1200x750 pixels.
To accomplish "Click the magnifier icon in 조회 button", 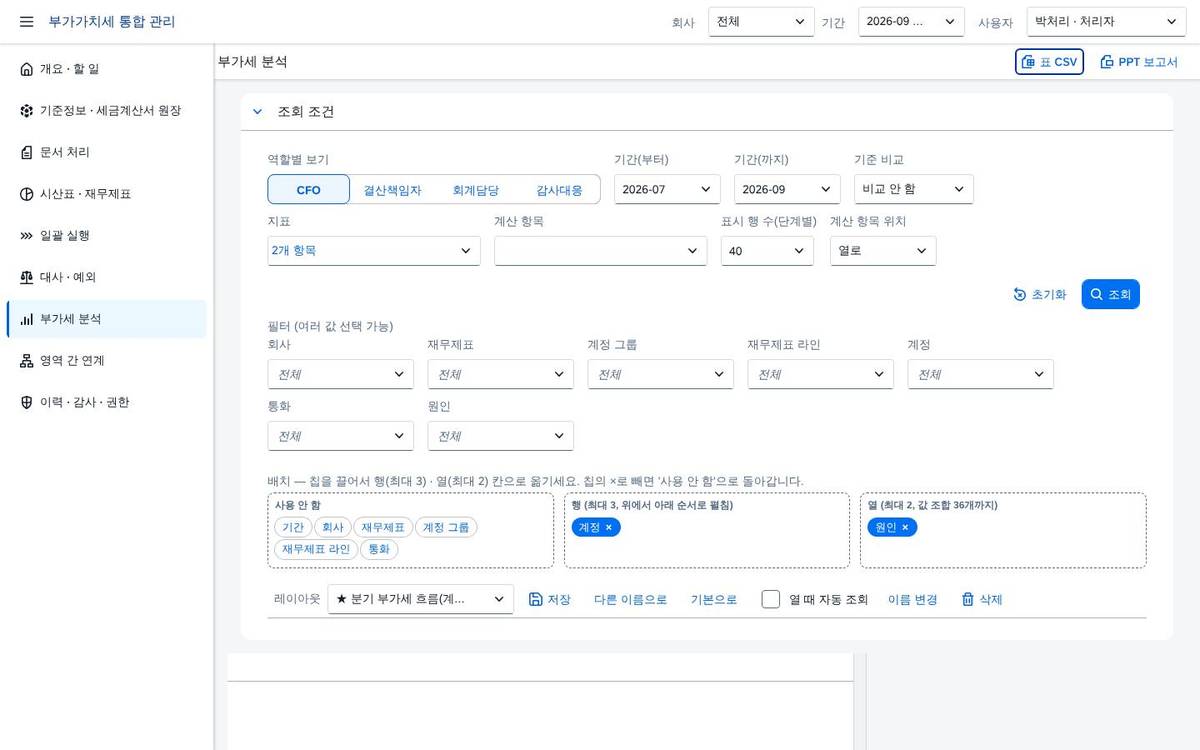I will point(1097,294).
